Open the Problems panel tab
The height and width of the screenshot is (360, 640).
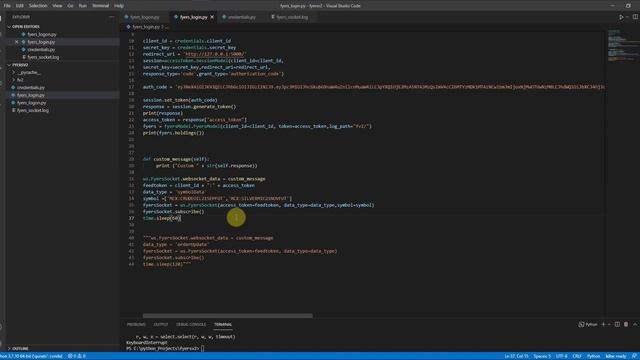136,324
